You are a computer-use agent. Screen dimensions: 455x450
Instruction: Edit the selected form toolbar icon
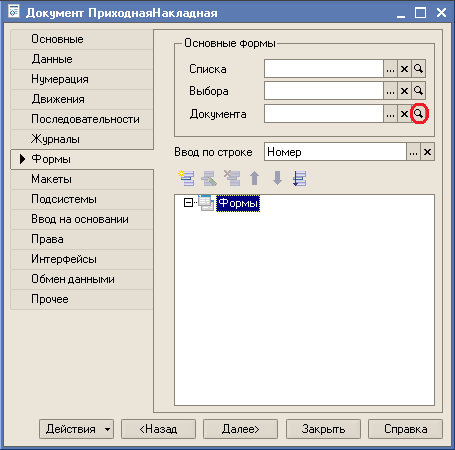209,178
